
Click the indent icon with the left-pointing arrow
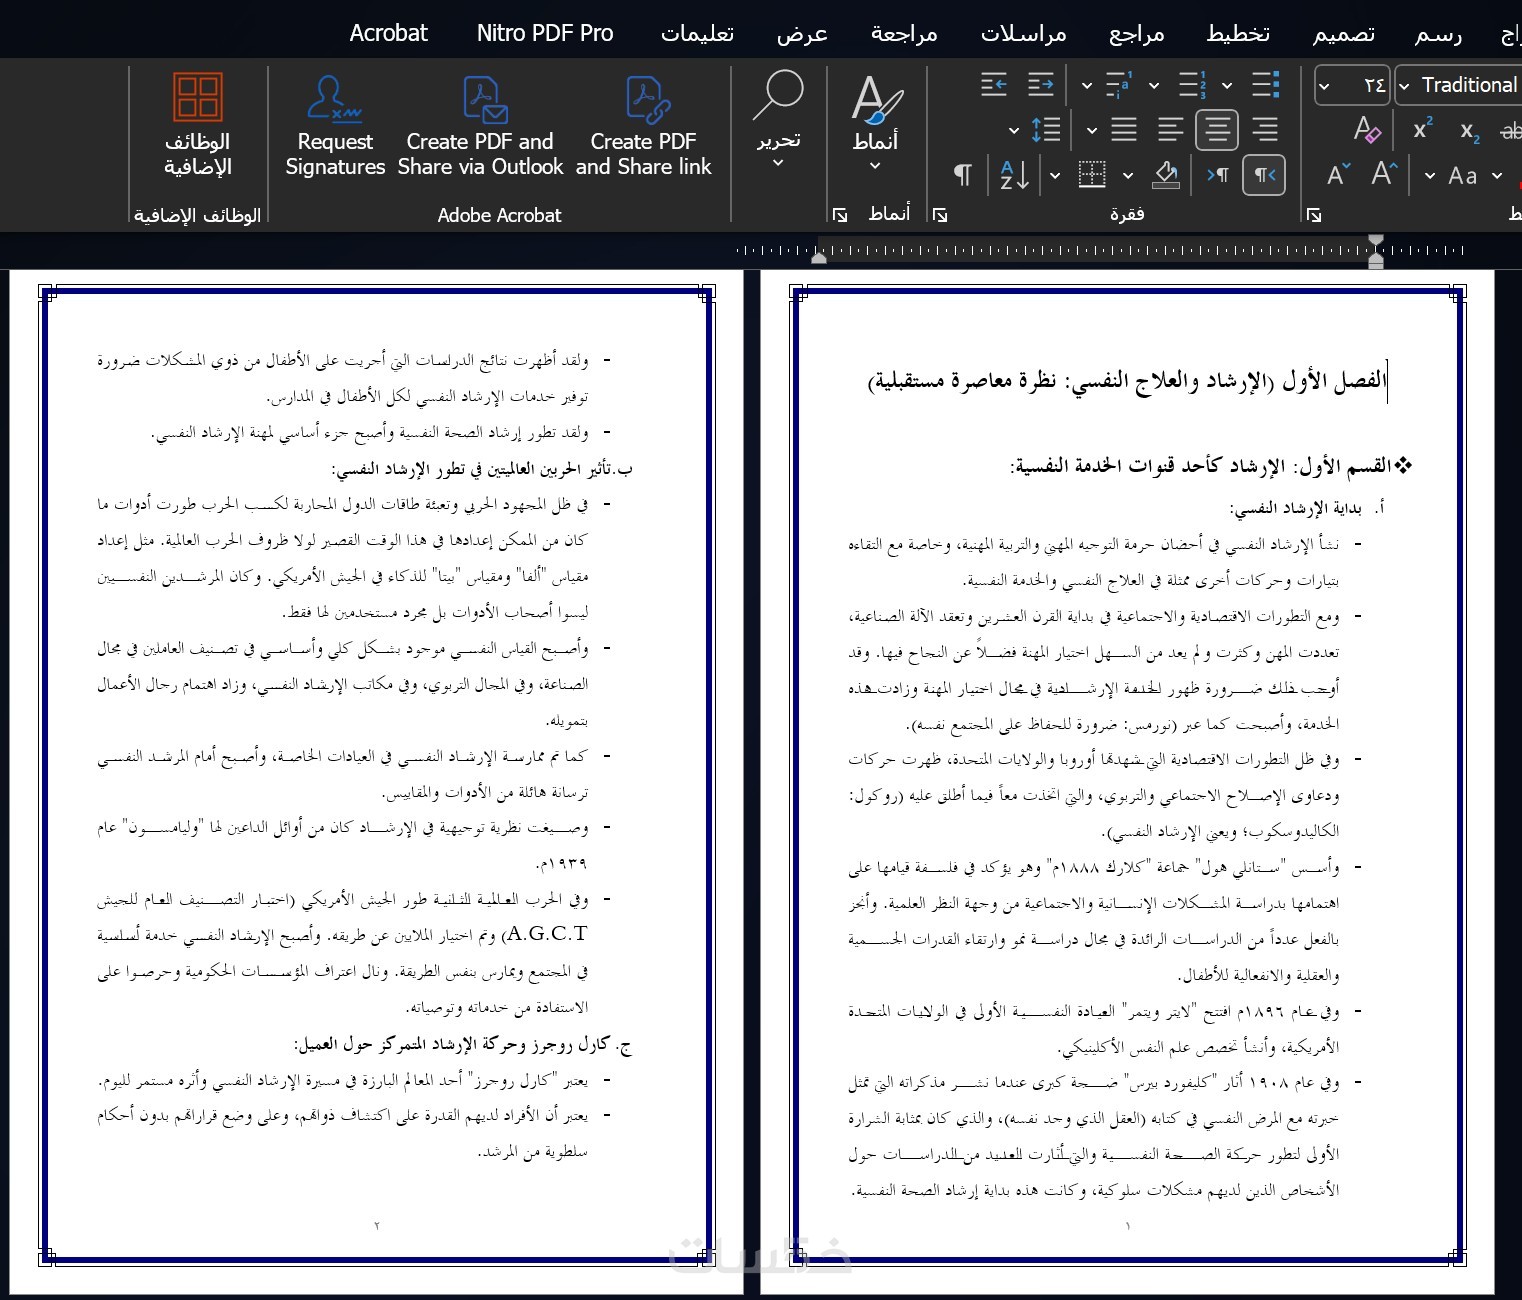point(994,85)
